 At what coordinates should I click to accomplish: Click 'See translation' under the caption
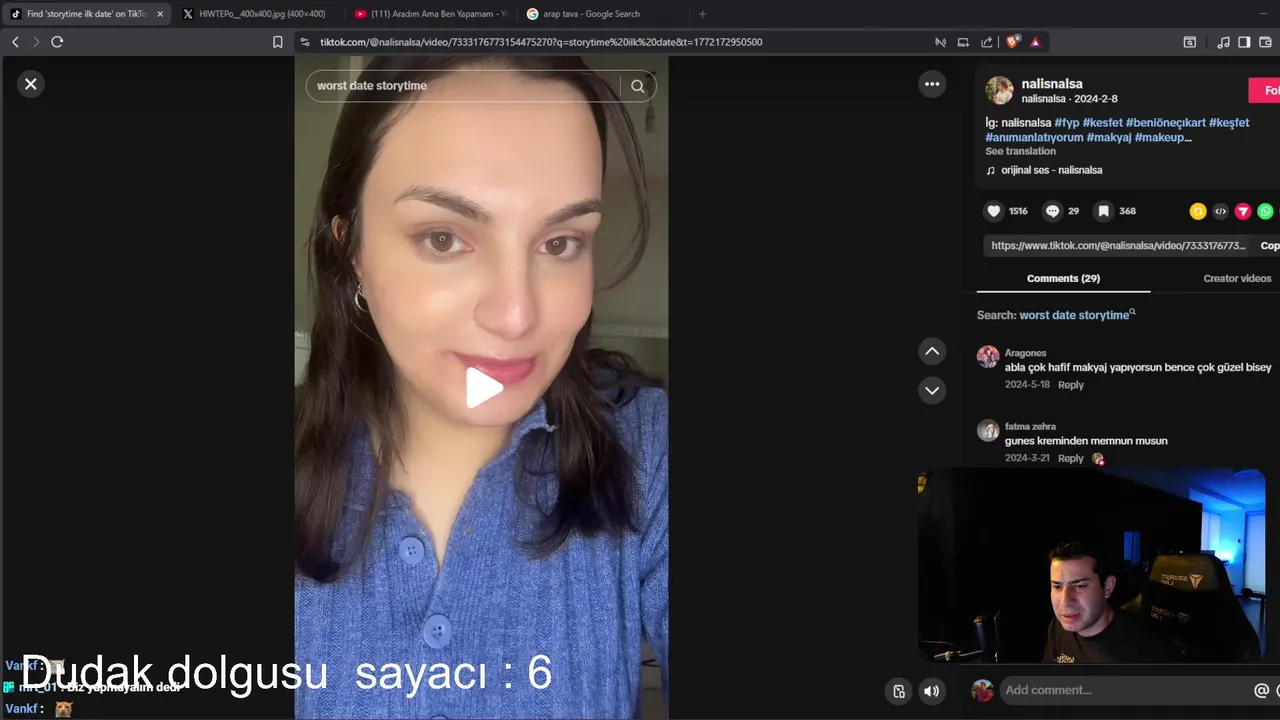point(1020,151)
